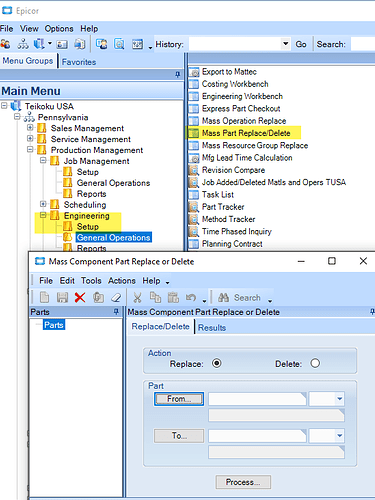375x500 pixels.
Task: Open Task List from the list
Action: click(218, 195)
